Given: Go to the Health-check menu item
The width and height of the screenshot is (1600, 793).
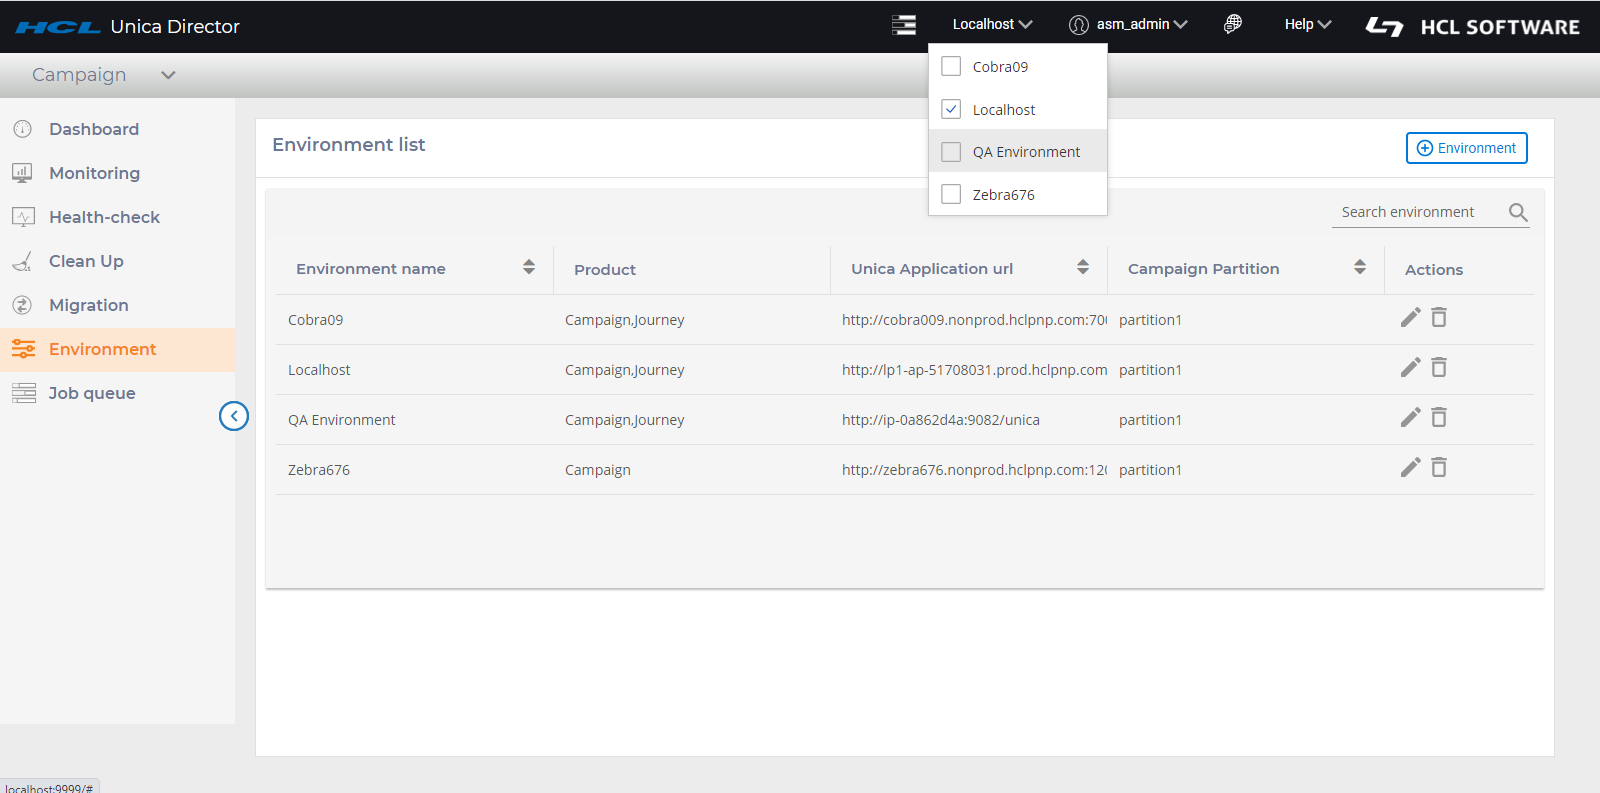Looking at the screenshot, I should [x=104, y=217].
